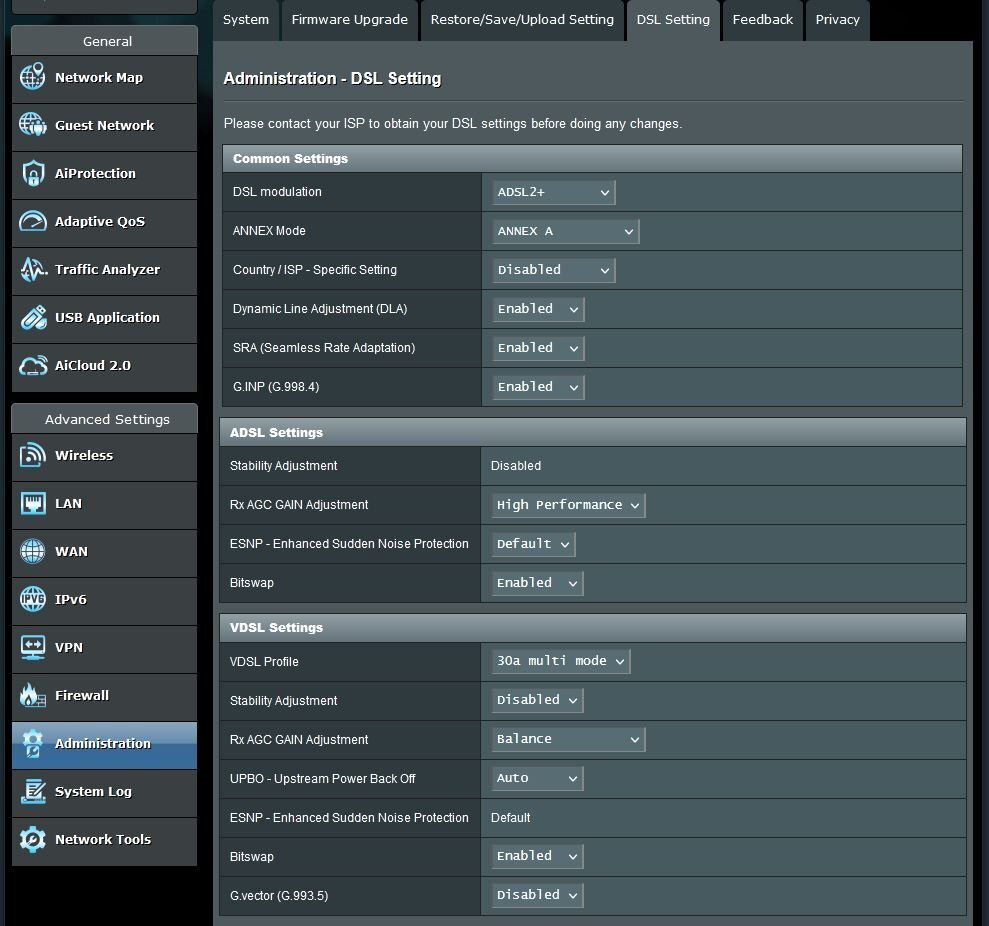
Task: Open the ADSL Bitswap dropdown
Action: 537,583
